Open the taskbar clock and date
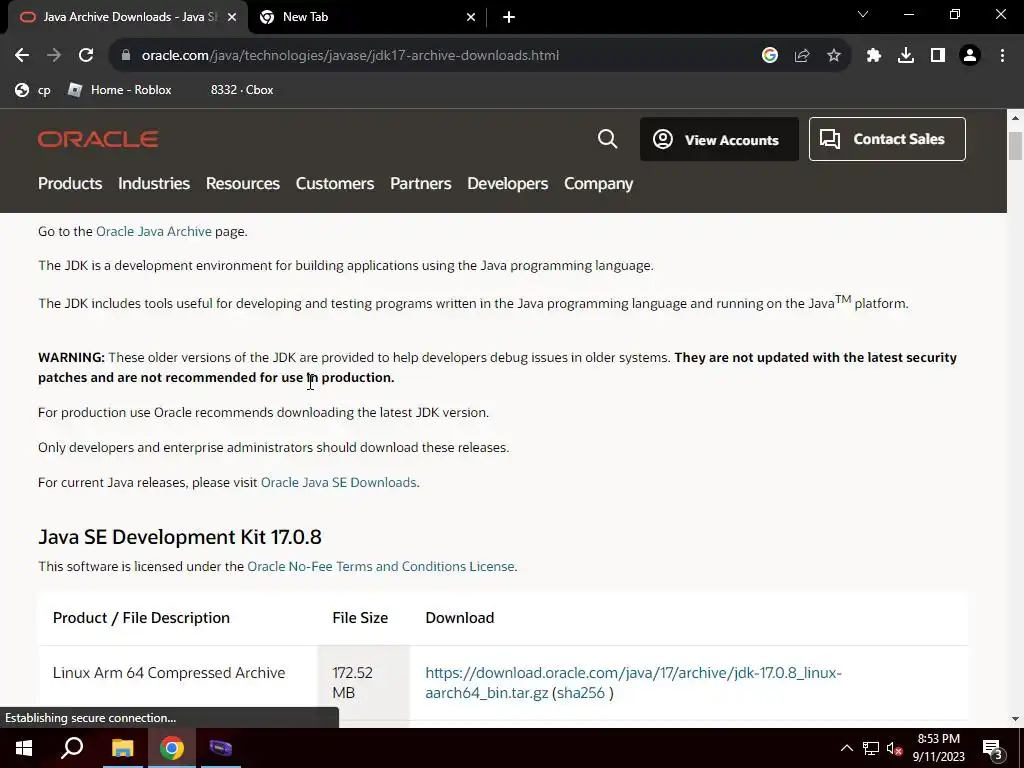 coord(938,748)
